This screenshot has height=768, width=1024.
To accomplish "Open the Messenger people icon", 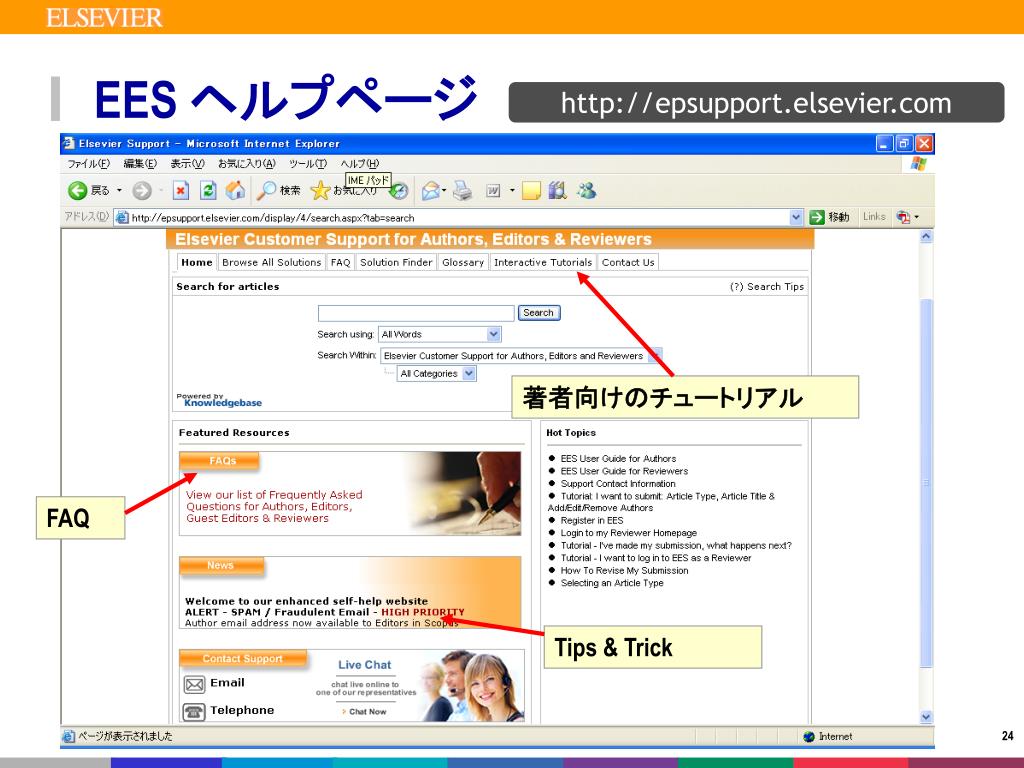I will point(586,191).
